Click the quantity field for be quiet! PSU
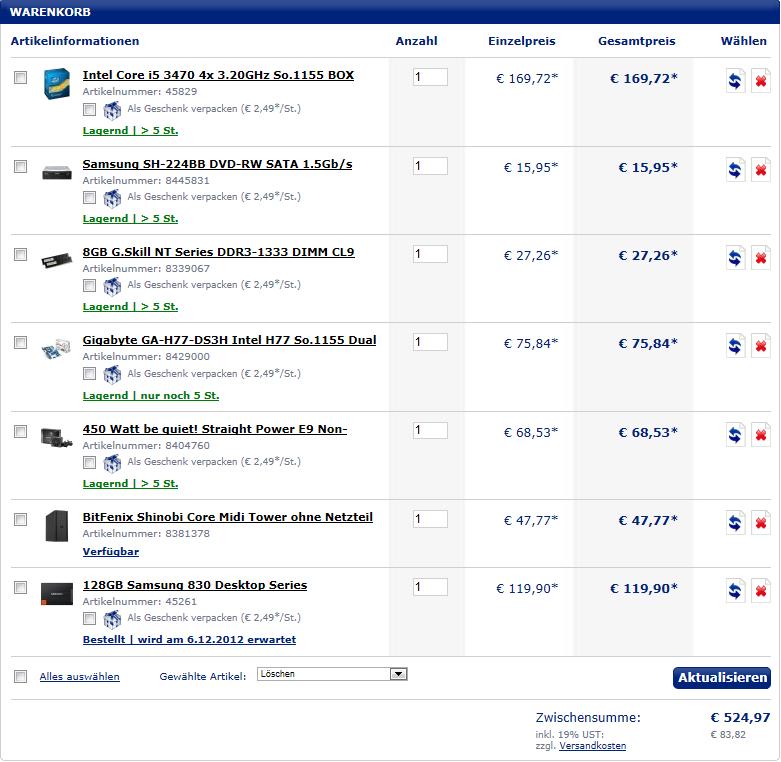This screenshot has height=762, width=781. (430, 430)
